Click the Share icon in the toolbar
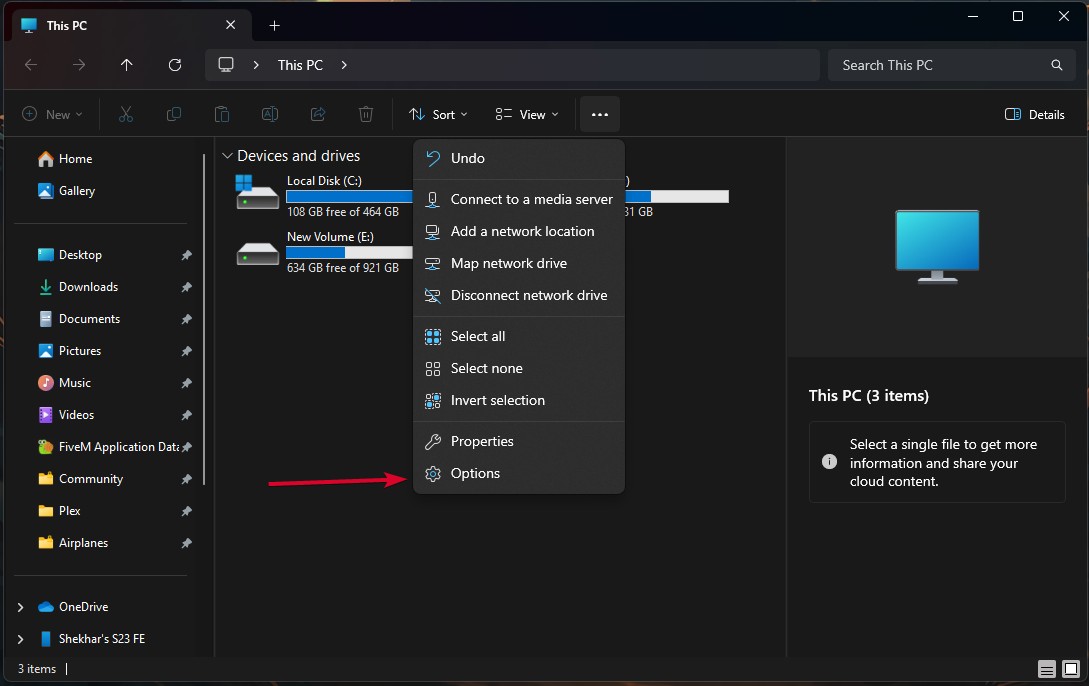Image resolution: width=1089 pixels, height=686 pixels. pos(318,114)
